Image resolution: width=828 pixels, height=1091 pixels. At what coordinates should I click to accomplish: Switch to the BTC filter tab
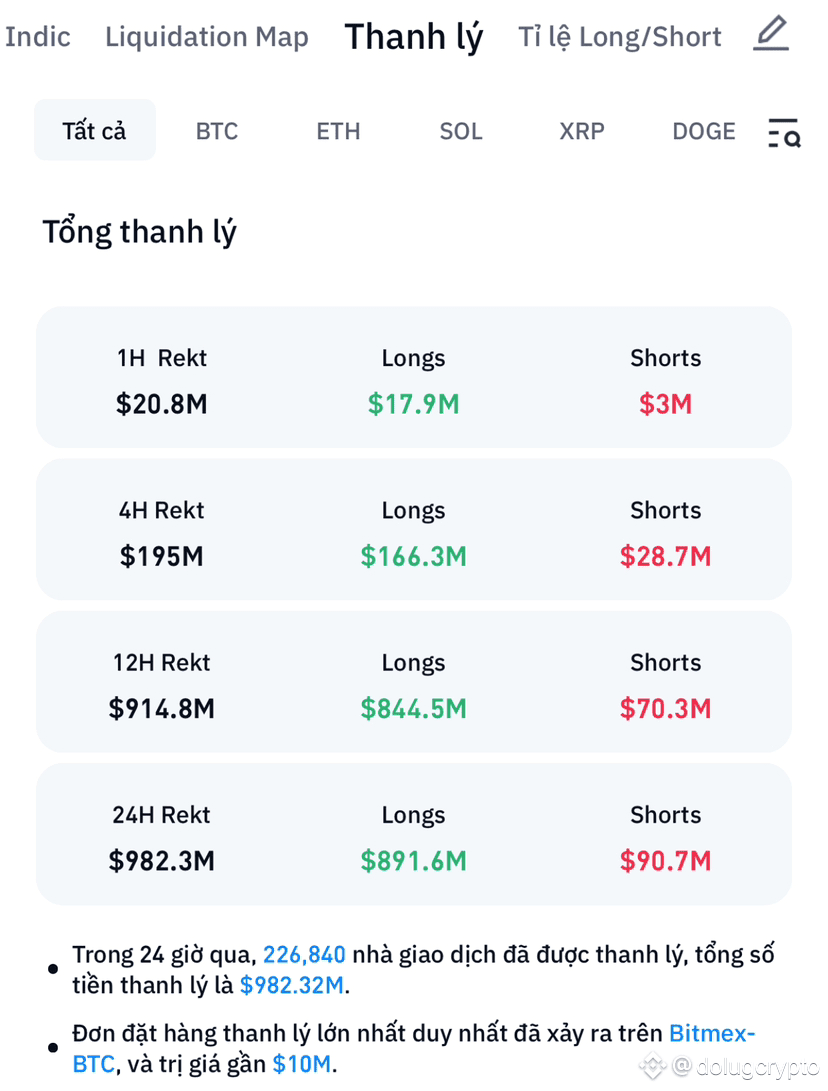coord(217,131)
